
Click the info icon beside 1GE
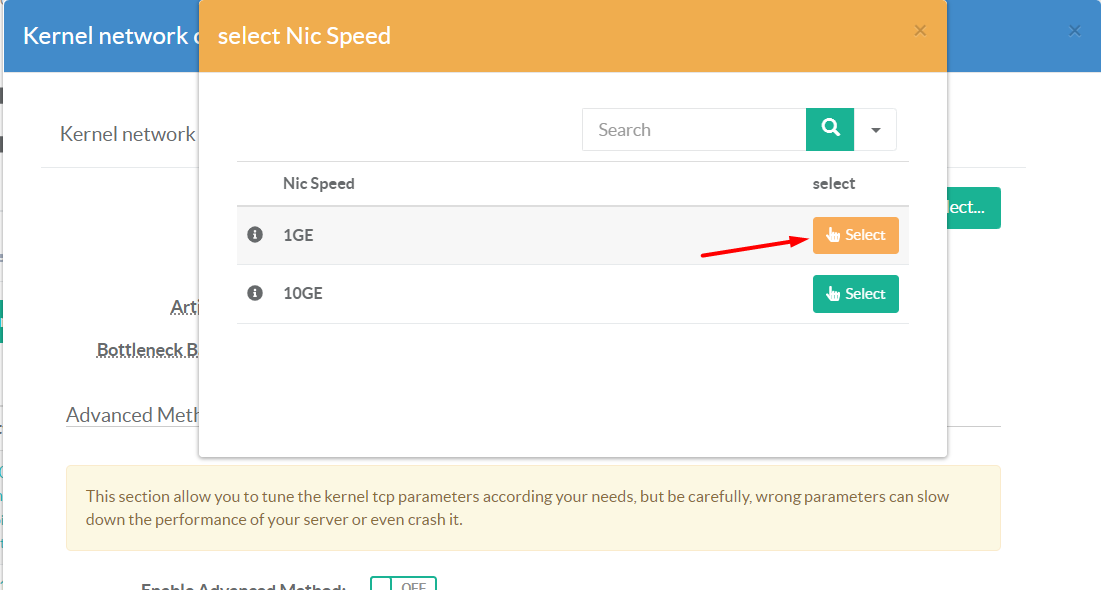[x=255, y=235]
